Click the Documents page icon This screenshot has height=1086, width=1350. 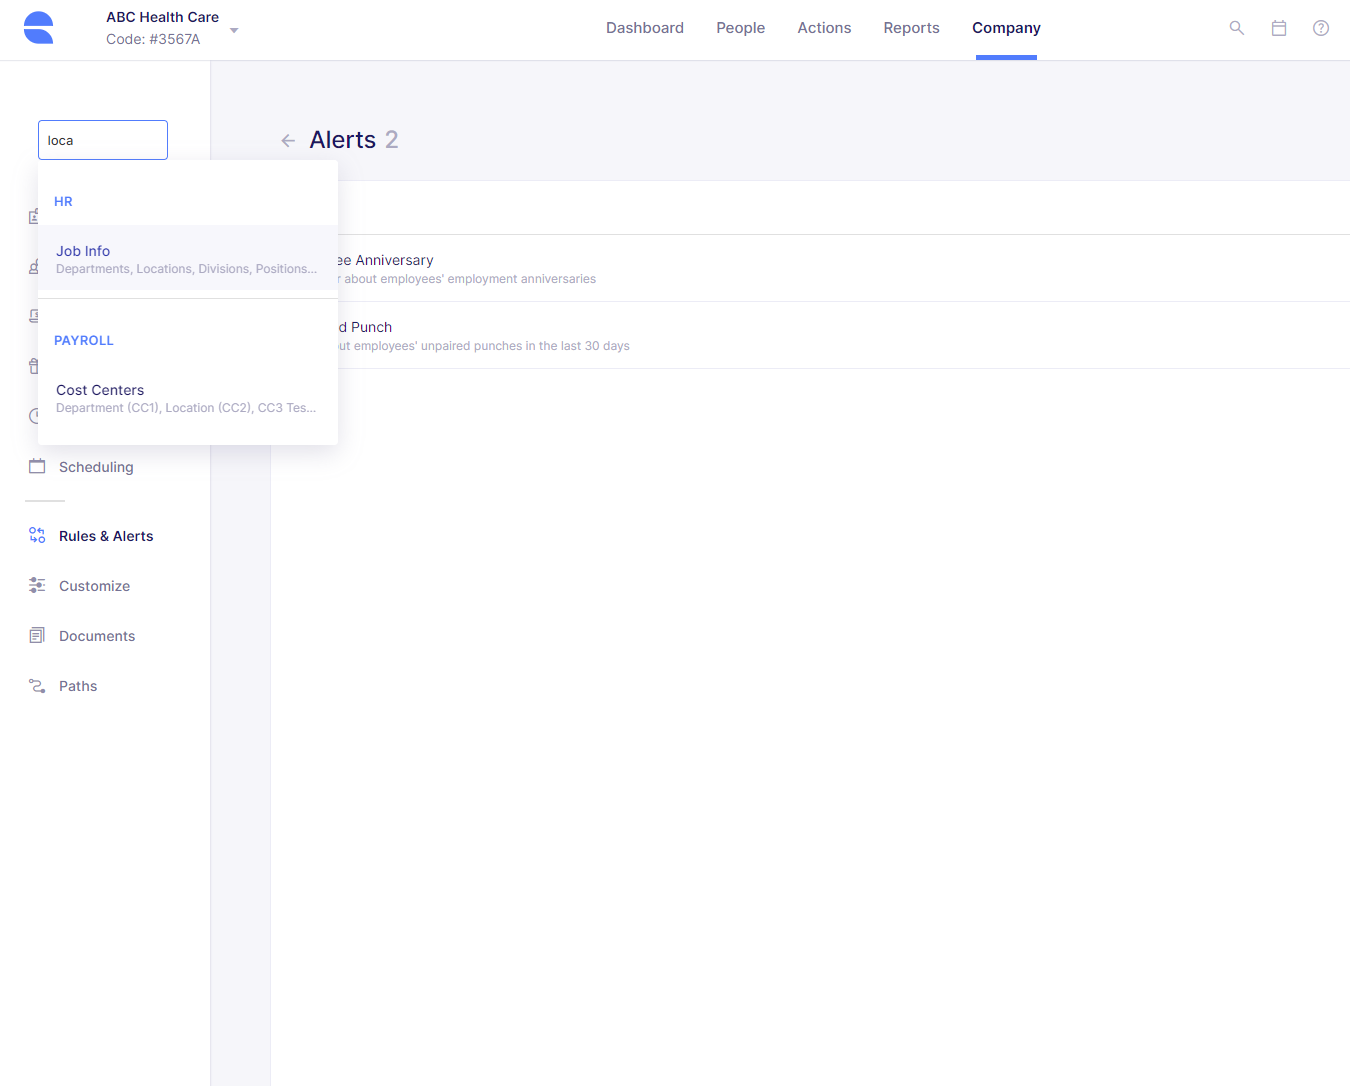tap(37, 635)
